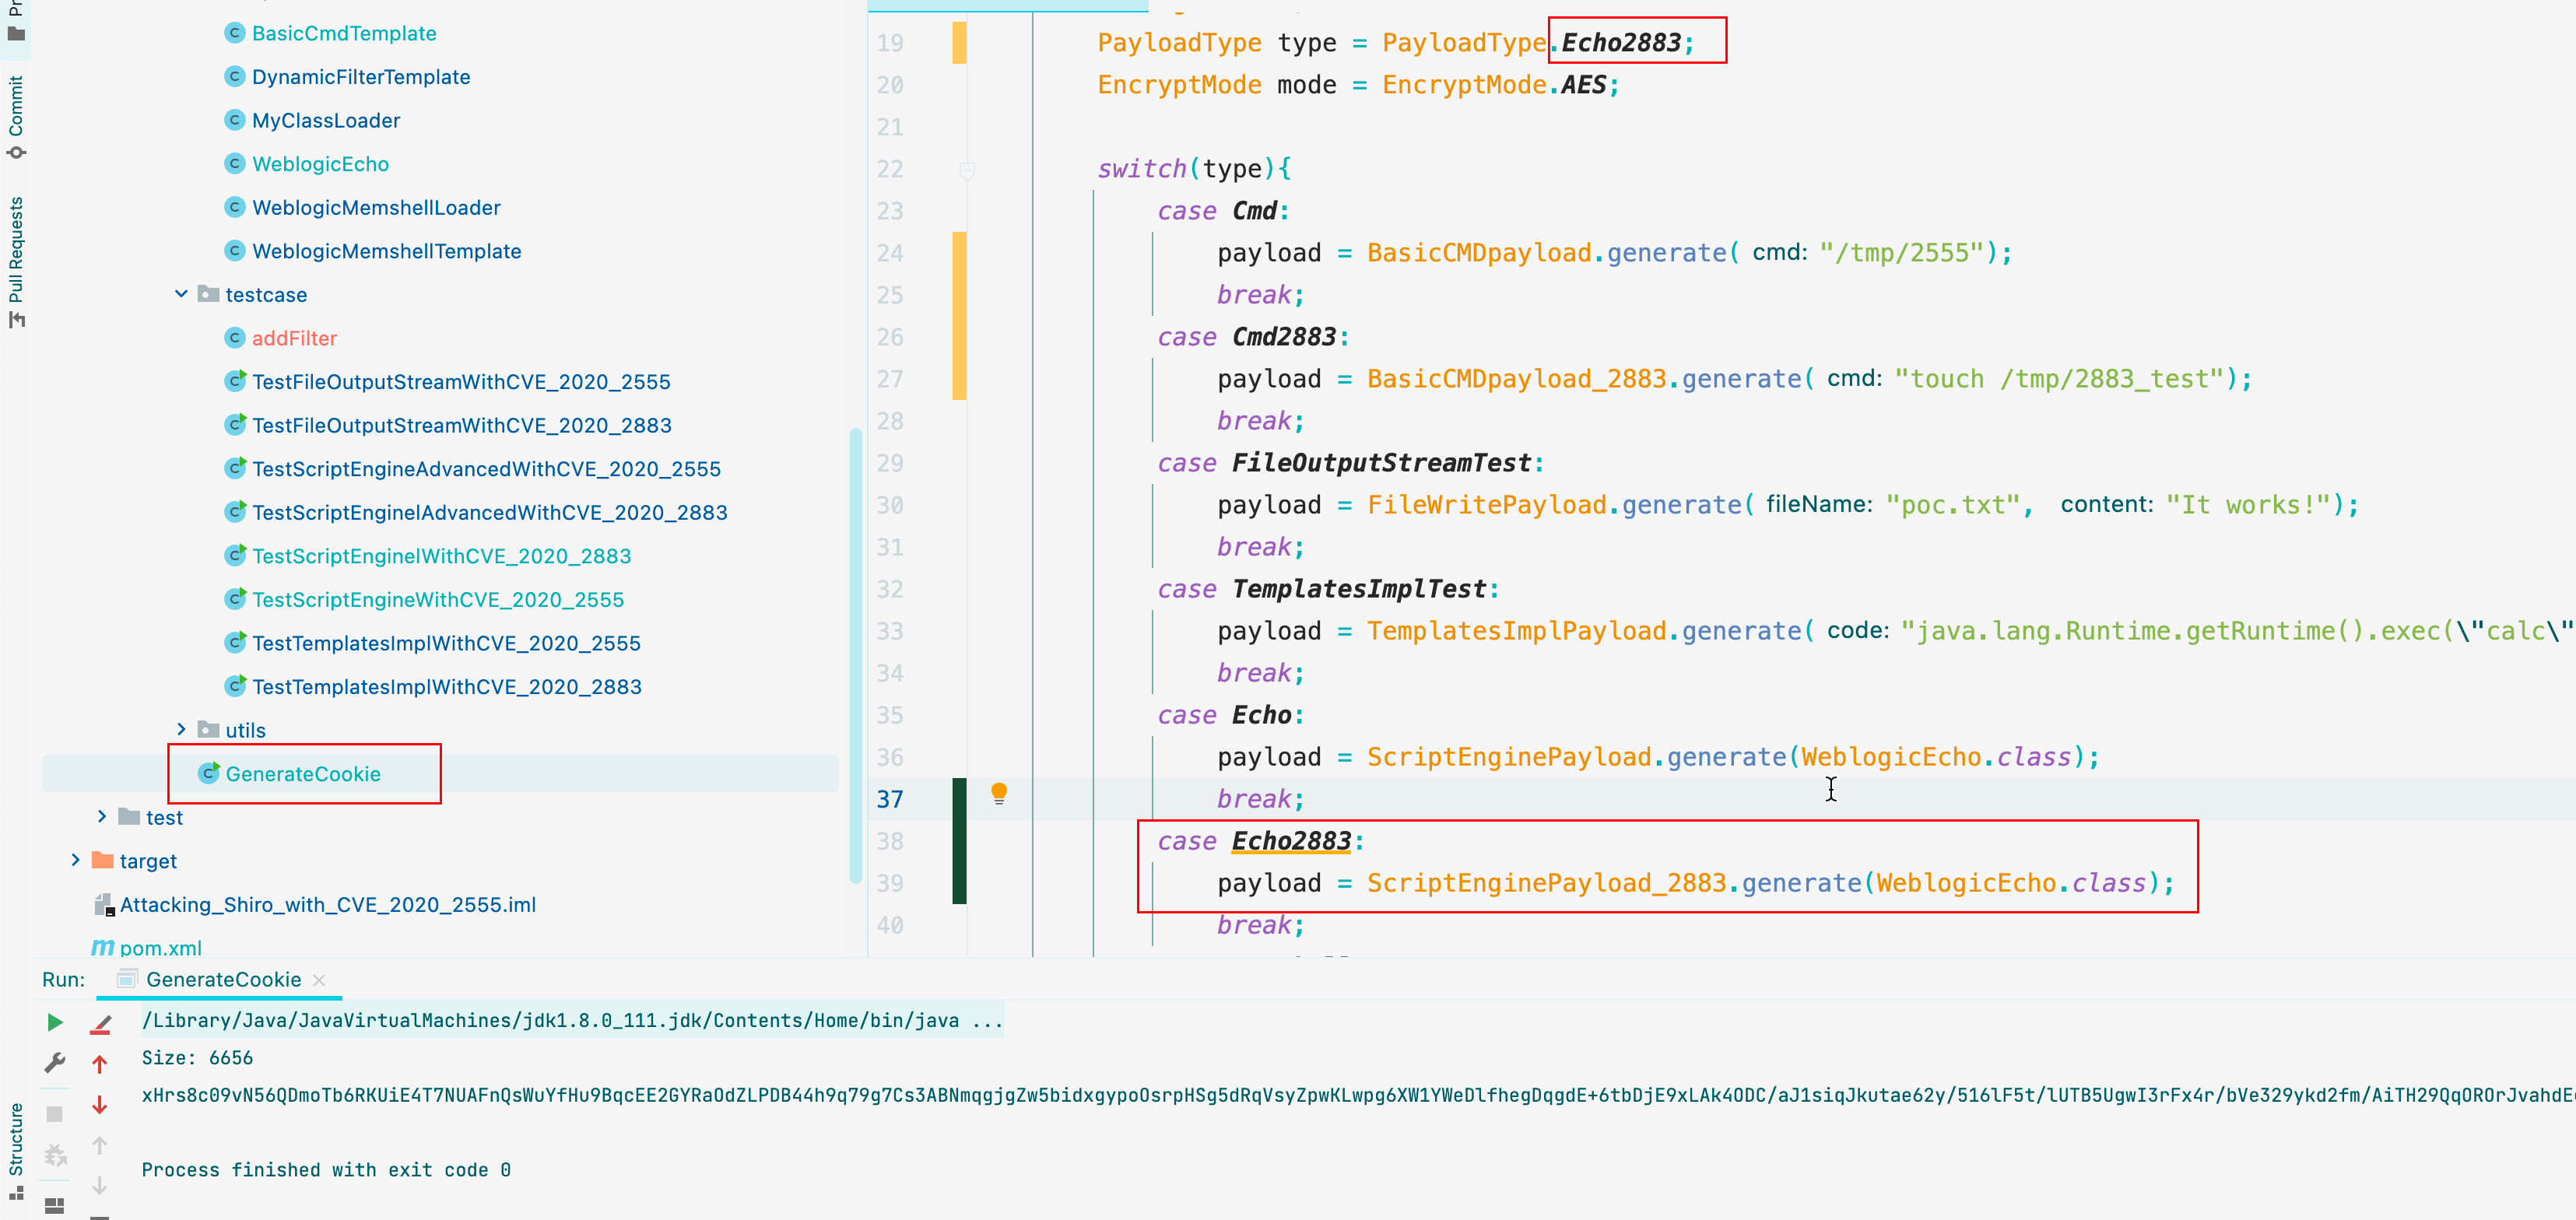The image size is (2576, 1220).
Task: Open the Pull Requests tool window
Action: (16, 260)
